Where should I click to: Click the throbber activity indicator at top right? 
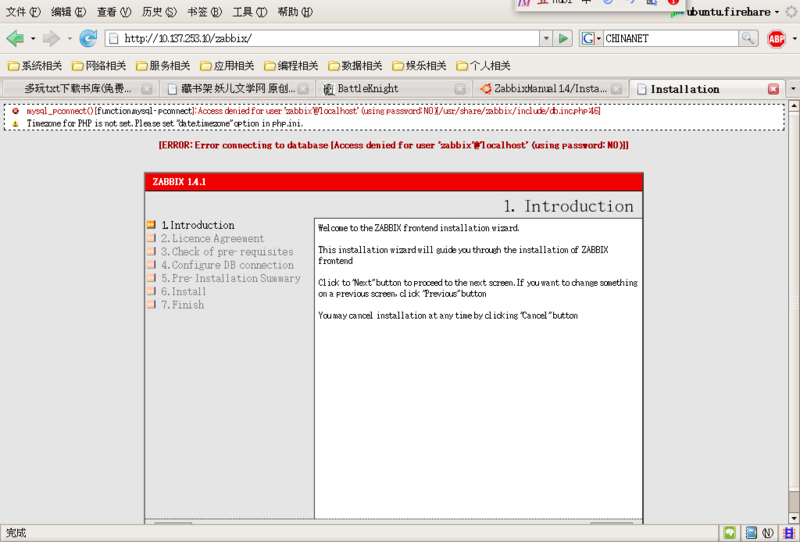point(792,11)
